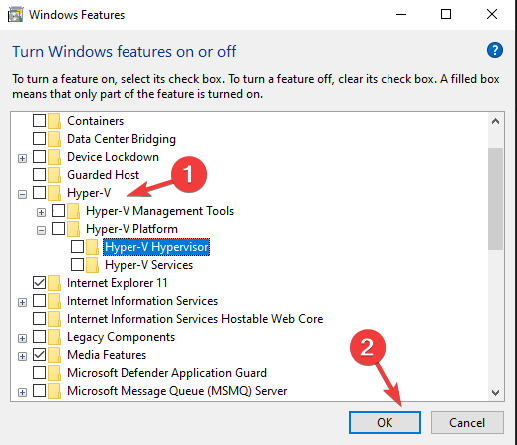
Task: Expand the Device Lockdown node
Action: click(22, 158)
